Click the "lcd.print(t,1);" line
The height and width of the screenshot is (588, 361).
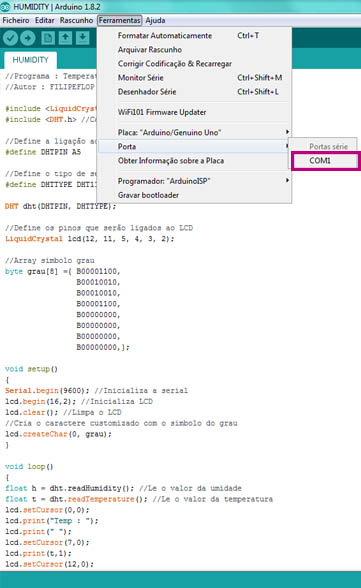(x=38, y=554)
